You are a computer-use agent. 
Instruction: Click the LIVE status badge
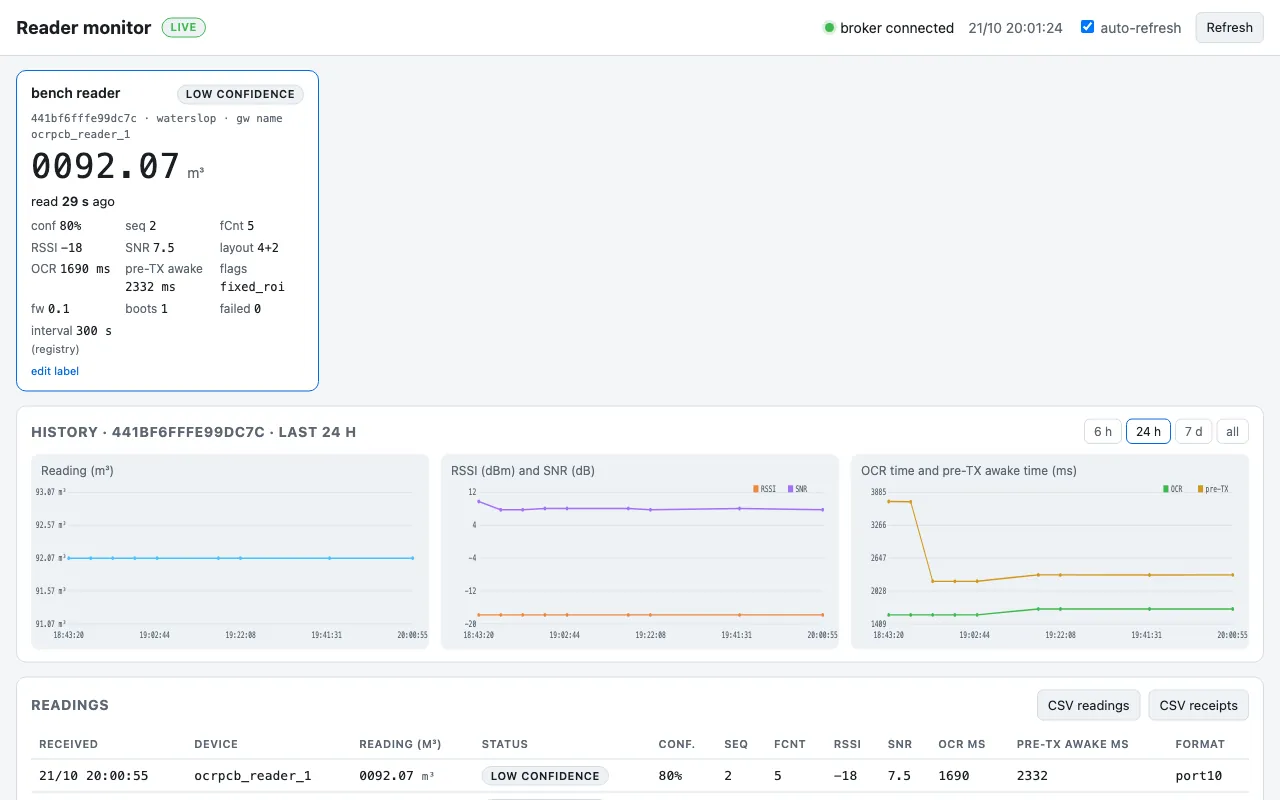183,28
